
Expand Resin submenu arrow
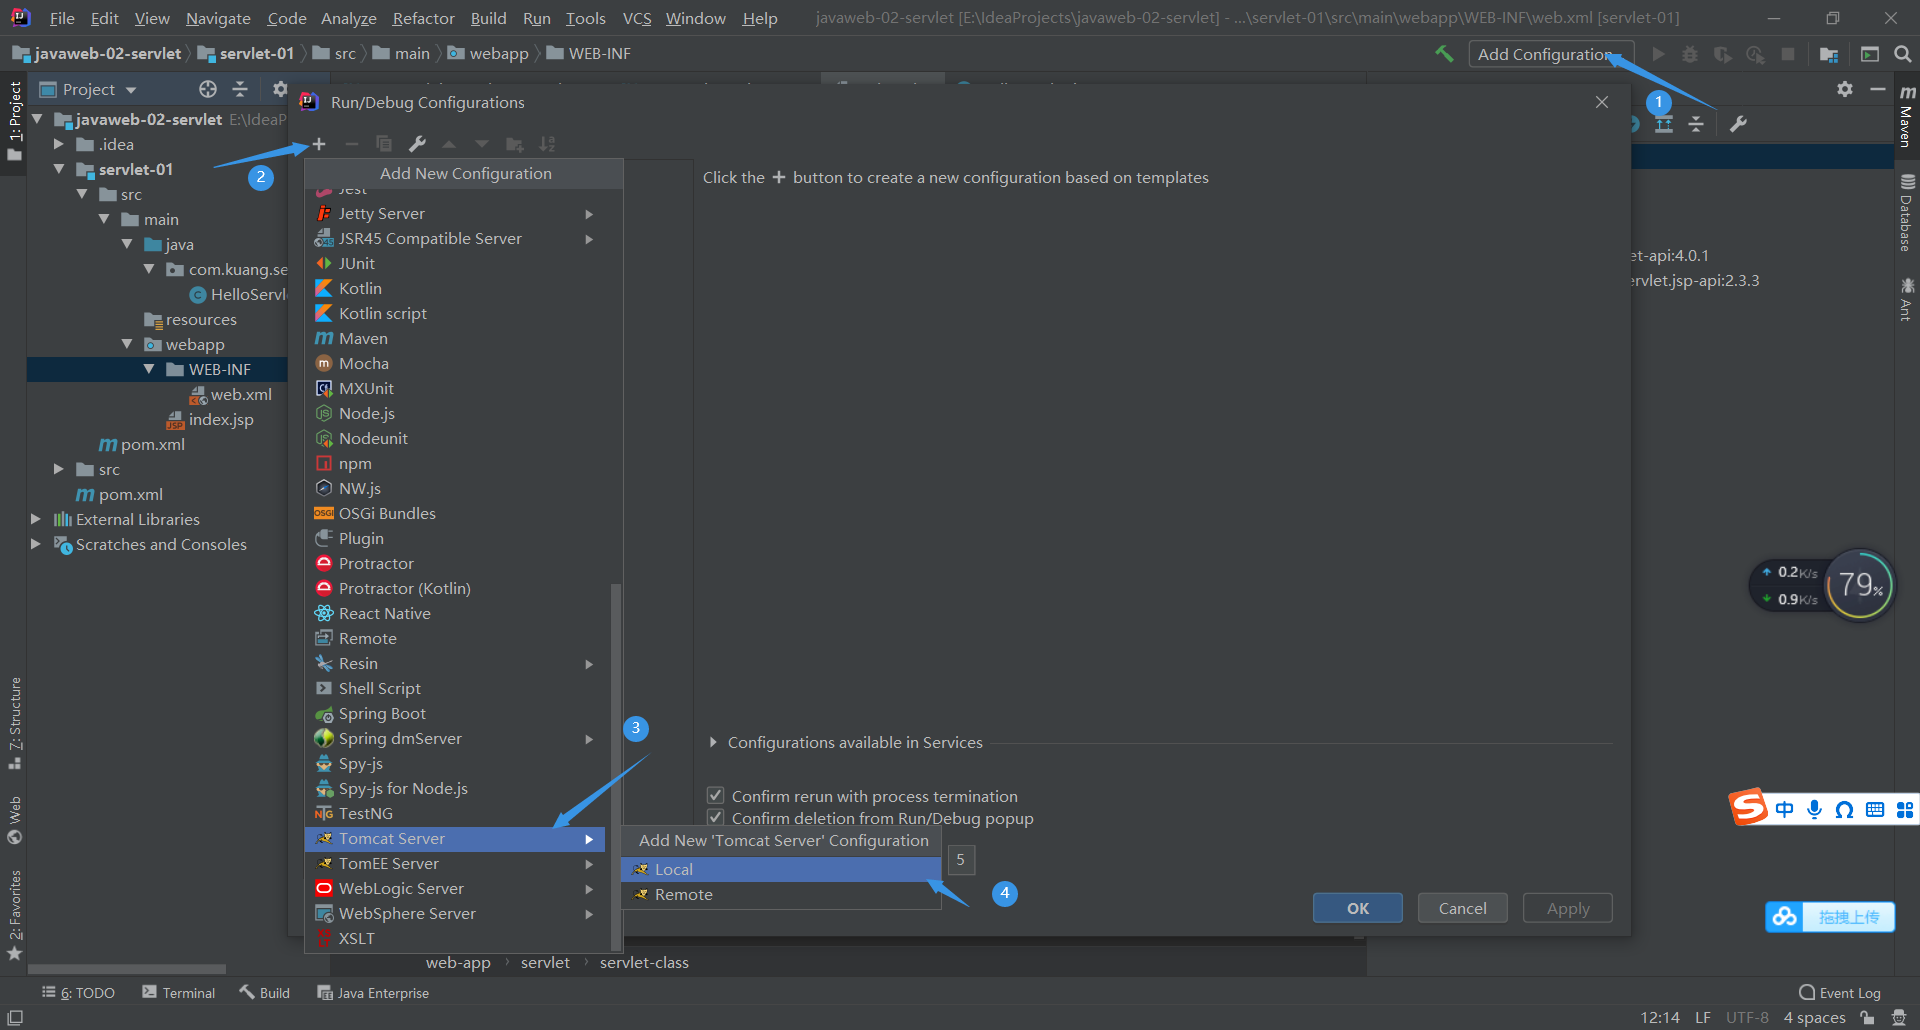tap(589, 664)
